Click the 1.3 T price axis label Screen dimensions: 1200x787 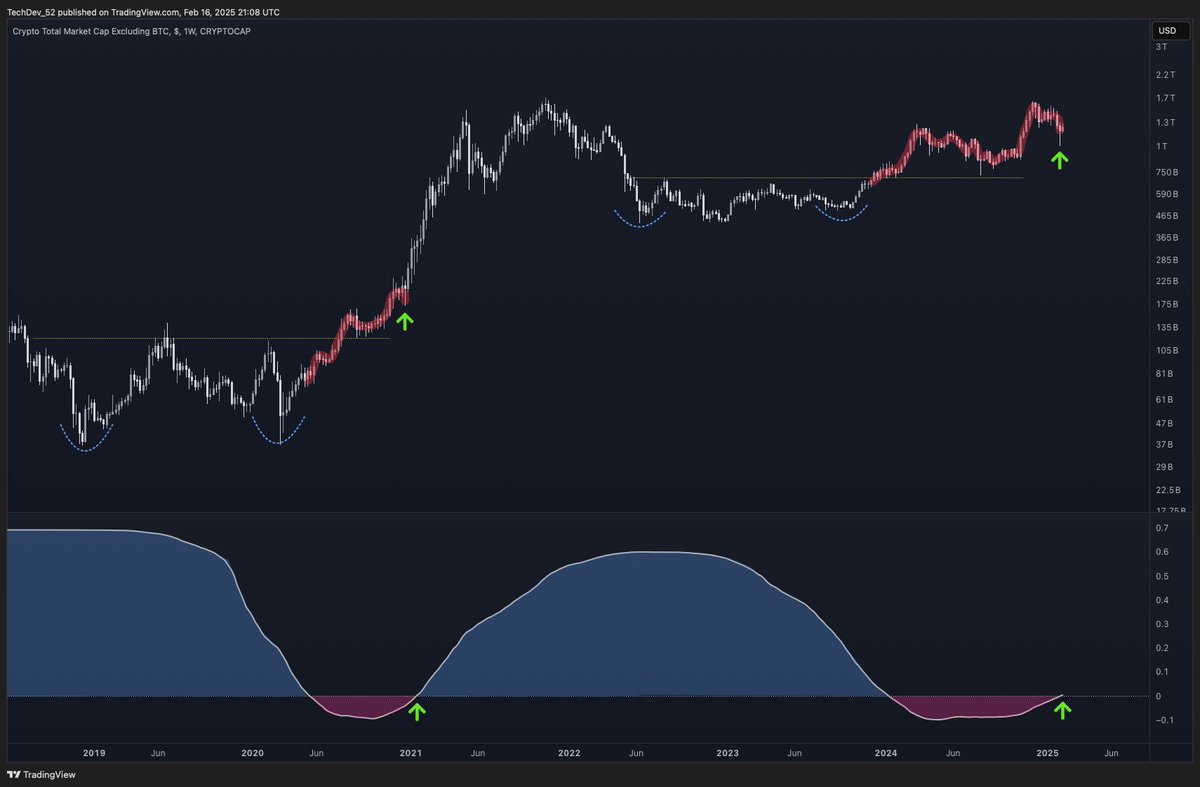pyautogui.click(x=1165, y=122)
